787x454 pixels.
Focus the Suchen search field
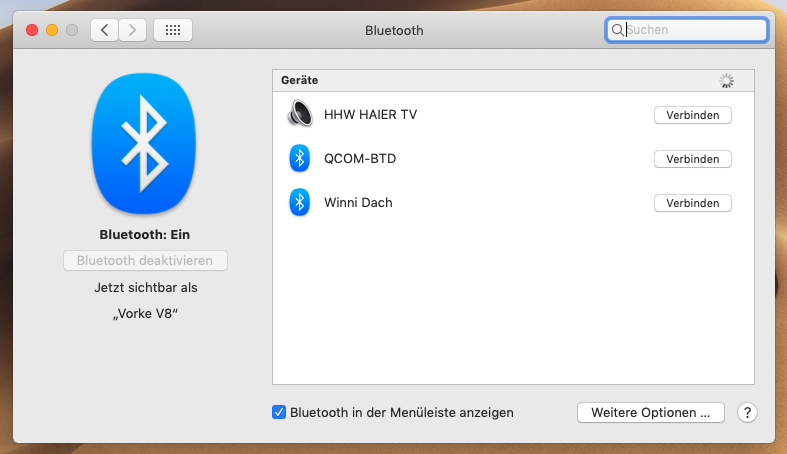694,30
